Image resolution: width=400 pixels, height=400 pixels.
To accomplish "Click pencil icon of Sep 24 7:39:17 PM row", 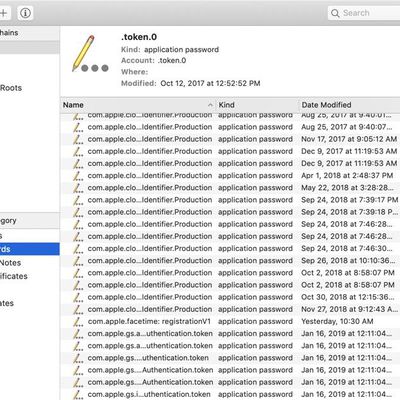I will point(78,200).
